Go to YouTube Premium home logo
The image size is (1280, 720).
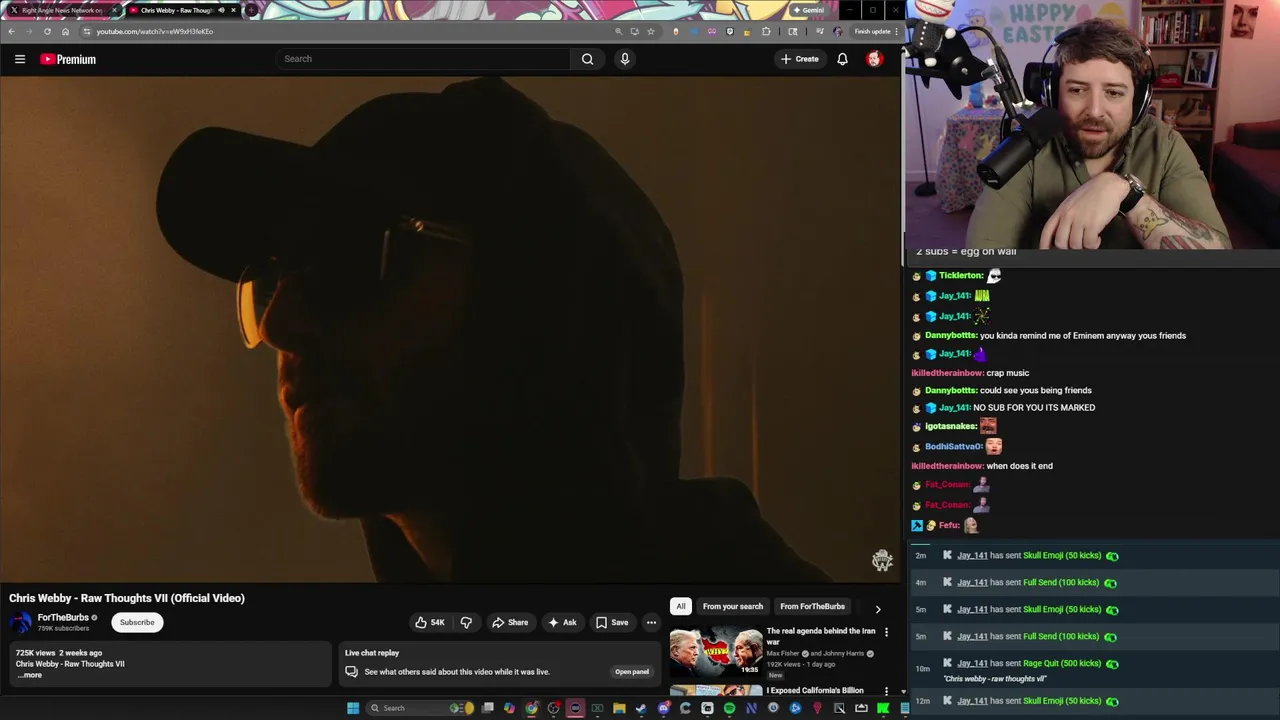pos(68,59)
